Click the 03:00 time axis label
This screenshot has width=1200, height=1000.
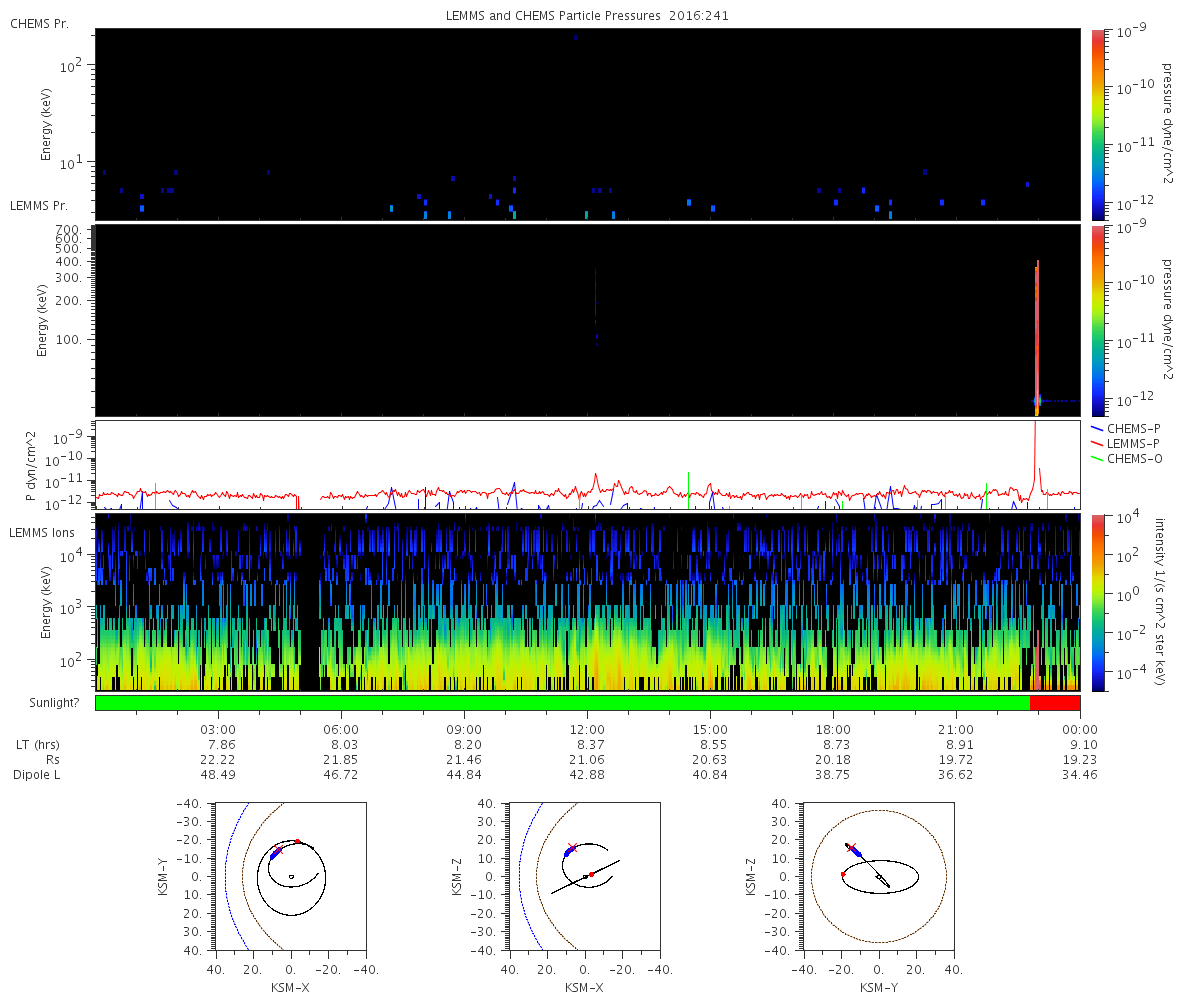tap(218, 728)
